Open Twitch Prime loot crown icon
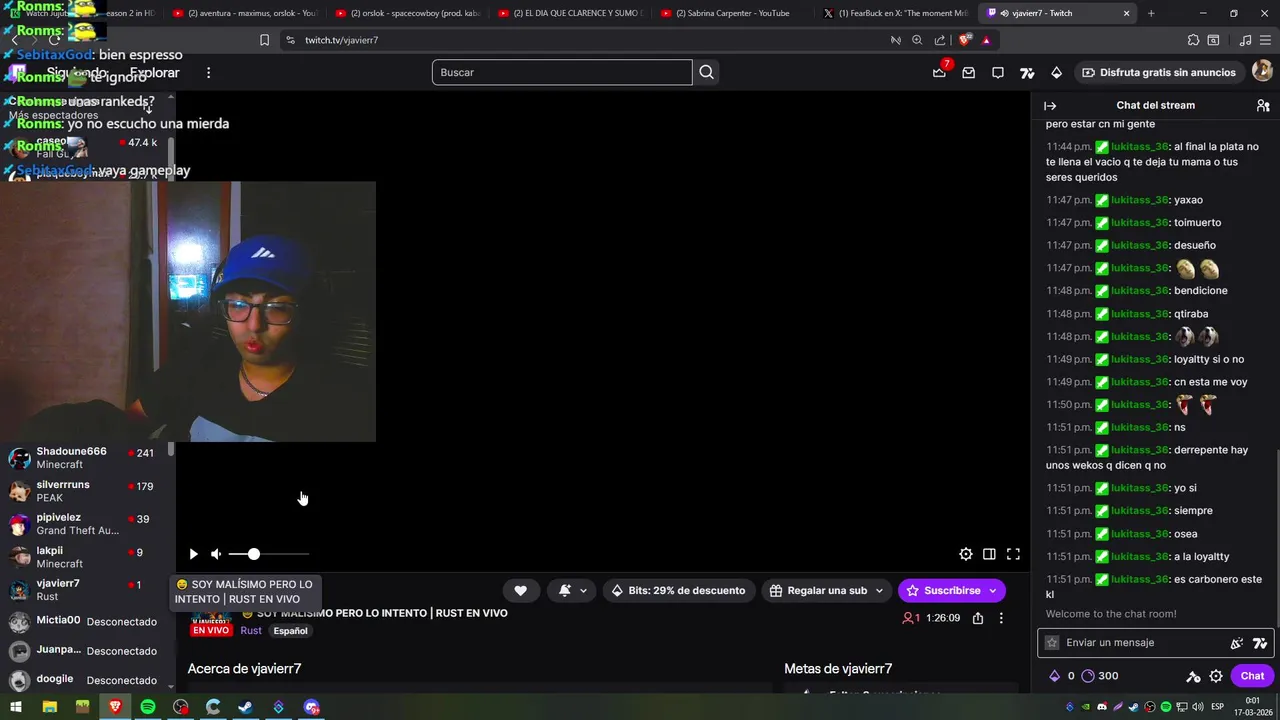The image size is (1280, 720). coord(939,72)
